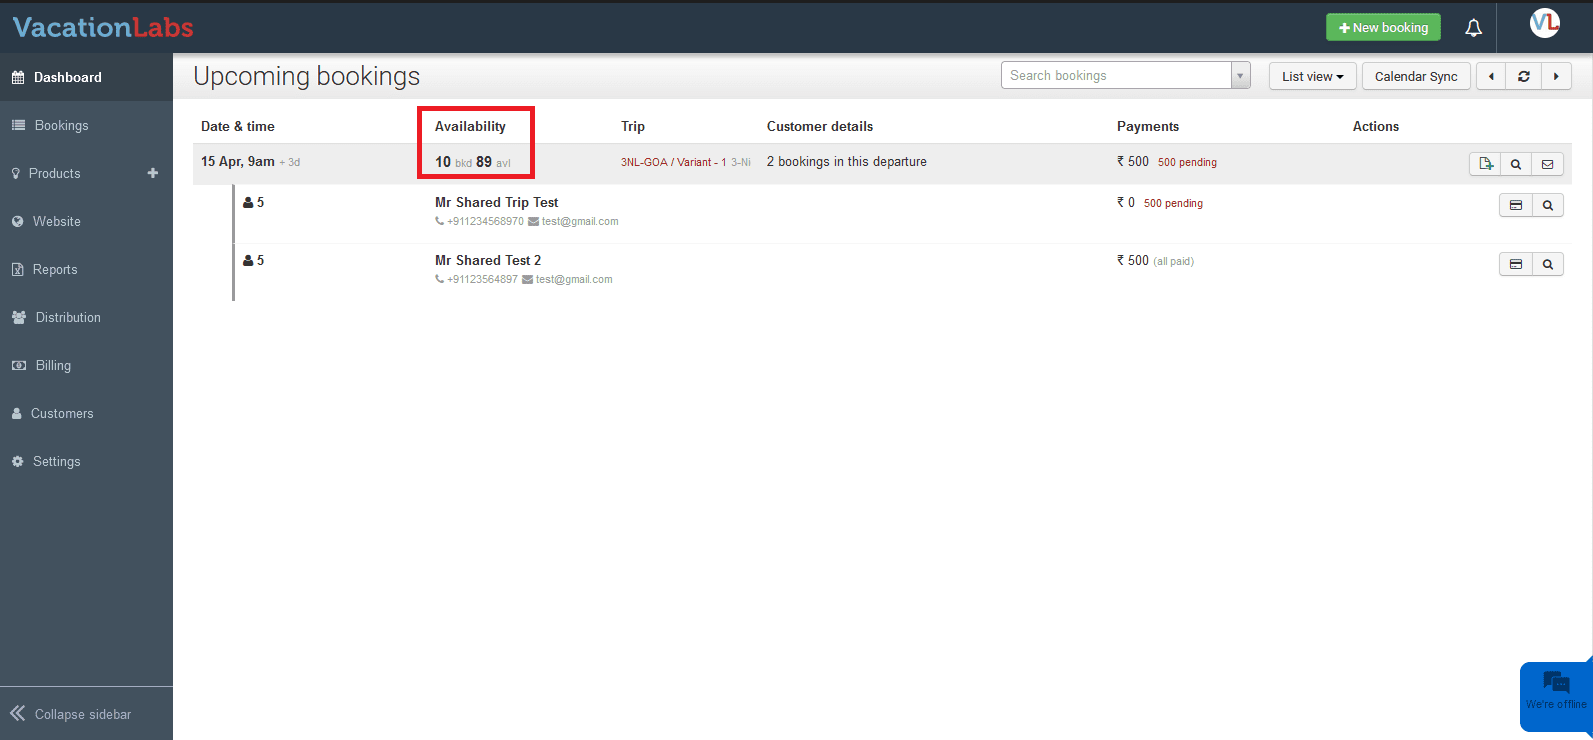Click magnifier icon for Mr Shared Test 2

1547,264
